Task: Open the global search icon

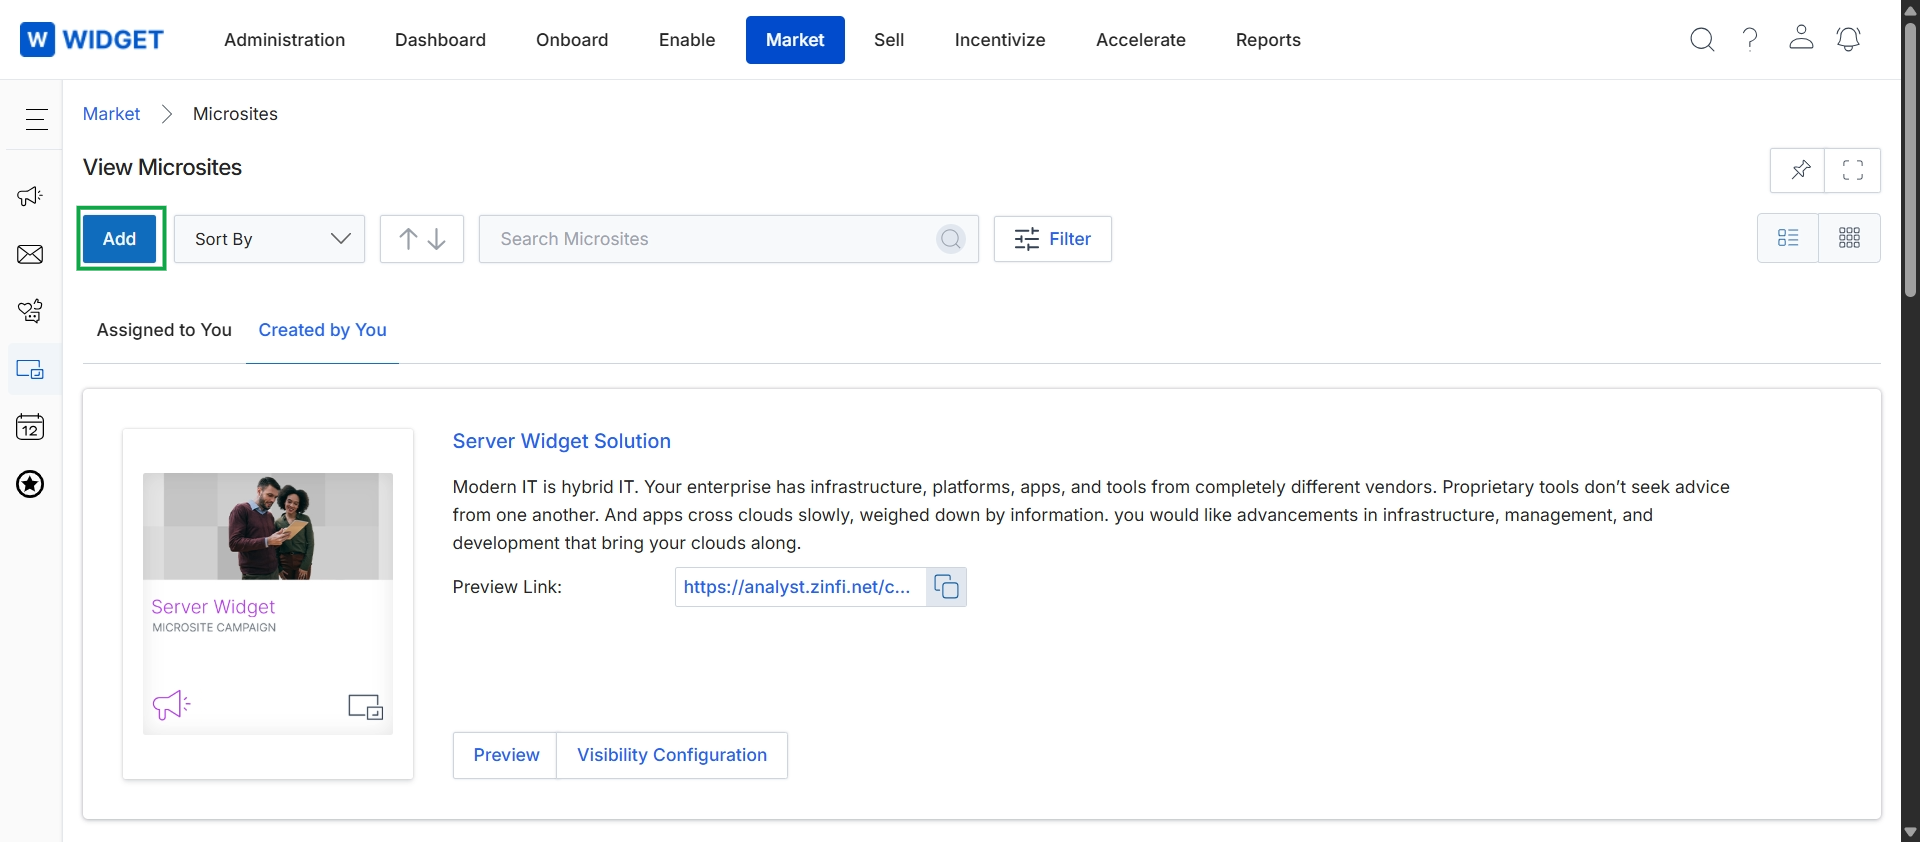Action: (1702, 40)
